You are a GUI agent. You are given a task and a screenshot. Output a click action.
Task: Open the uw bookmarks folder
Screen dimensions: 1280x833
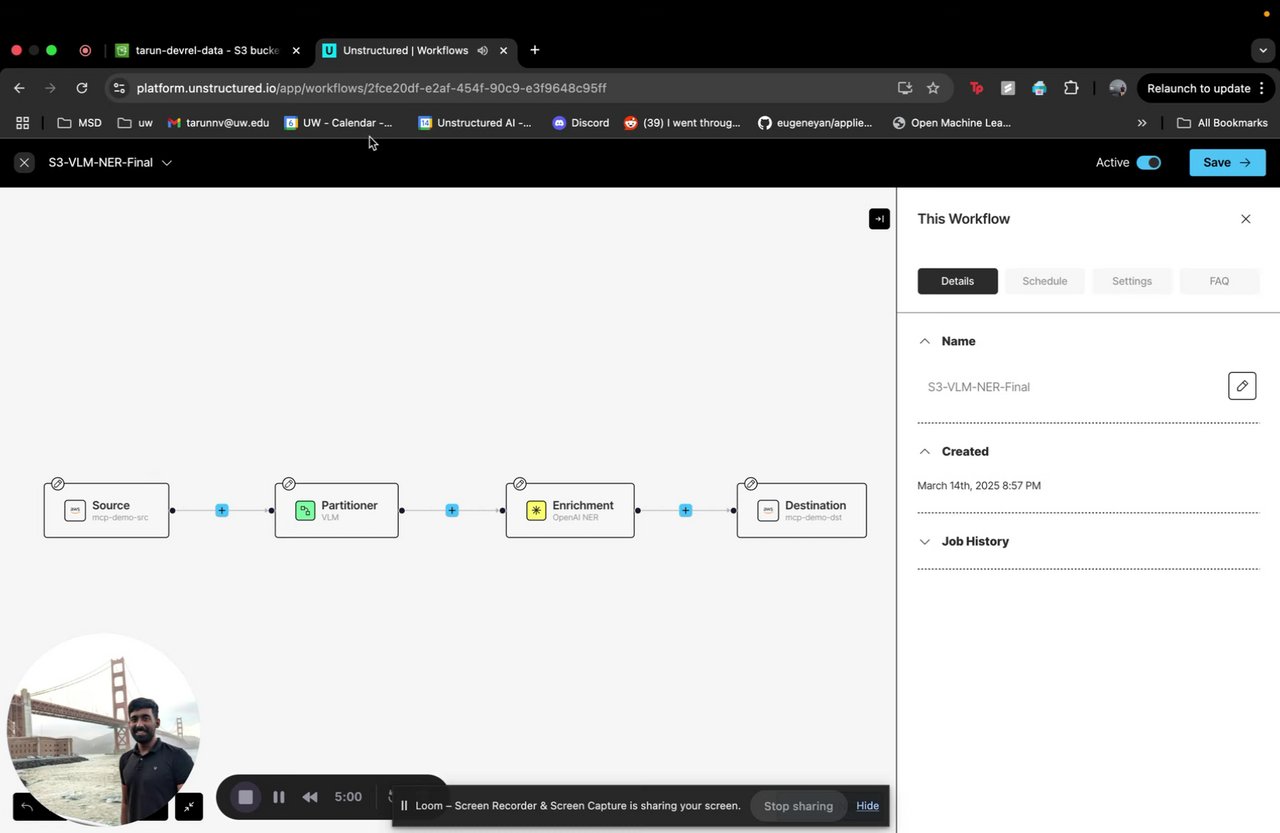[135, 123]
